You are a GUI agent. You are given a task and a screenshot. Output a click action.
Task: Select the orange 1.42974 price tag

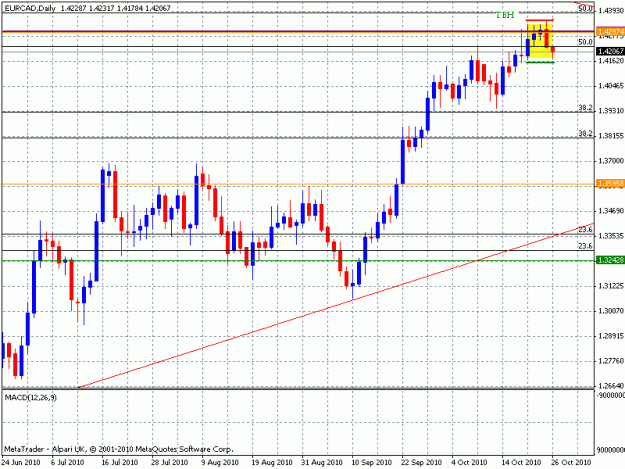[x=611, y=31]
